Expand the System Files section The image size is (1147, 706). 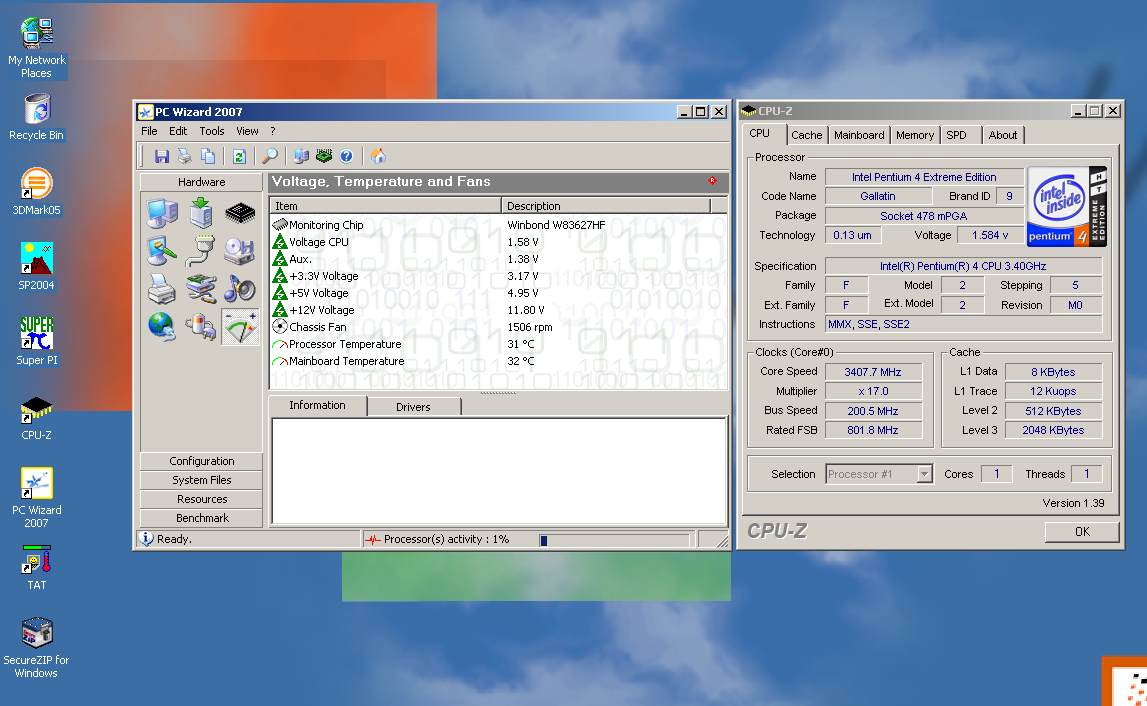point(201,480)
